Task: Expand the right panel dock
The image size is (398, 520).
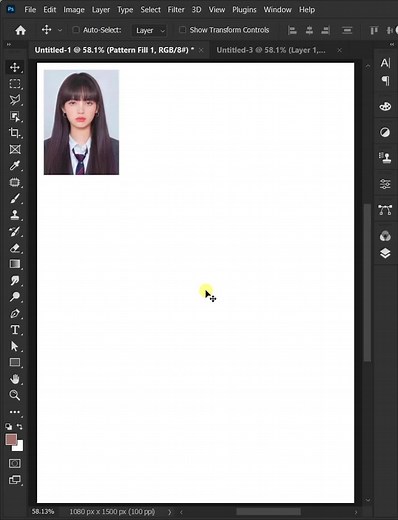Action: [x=392, y=44]
